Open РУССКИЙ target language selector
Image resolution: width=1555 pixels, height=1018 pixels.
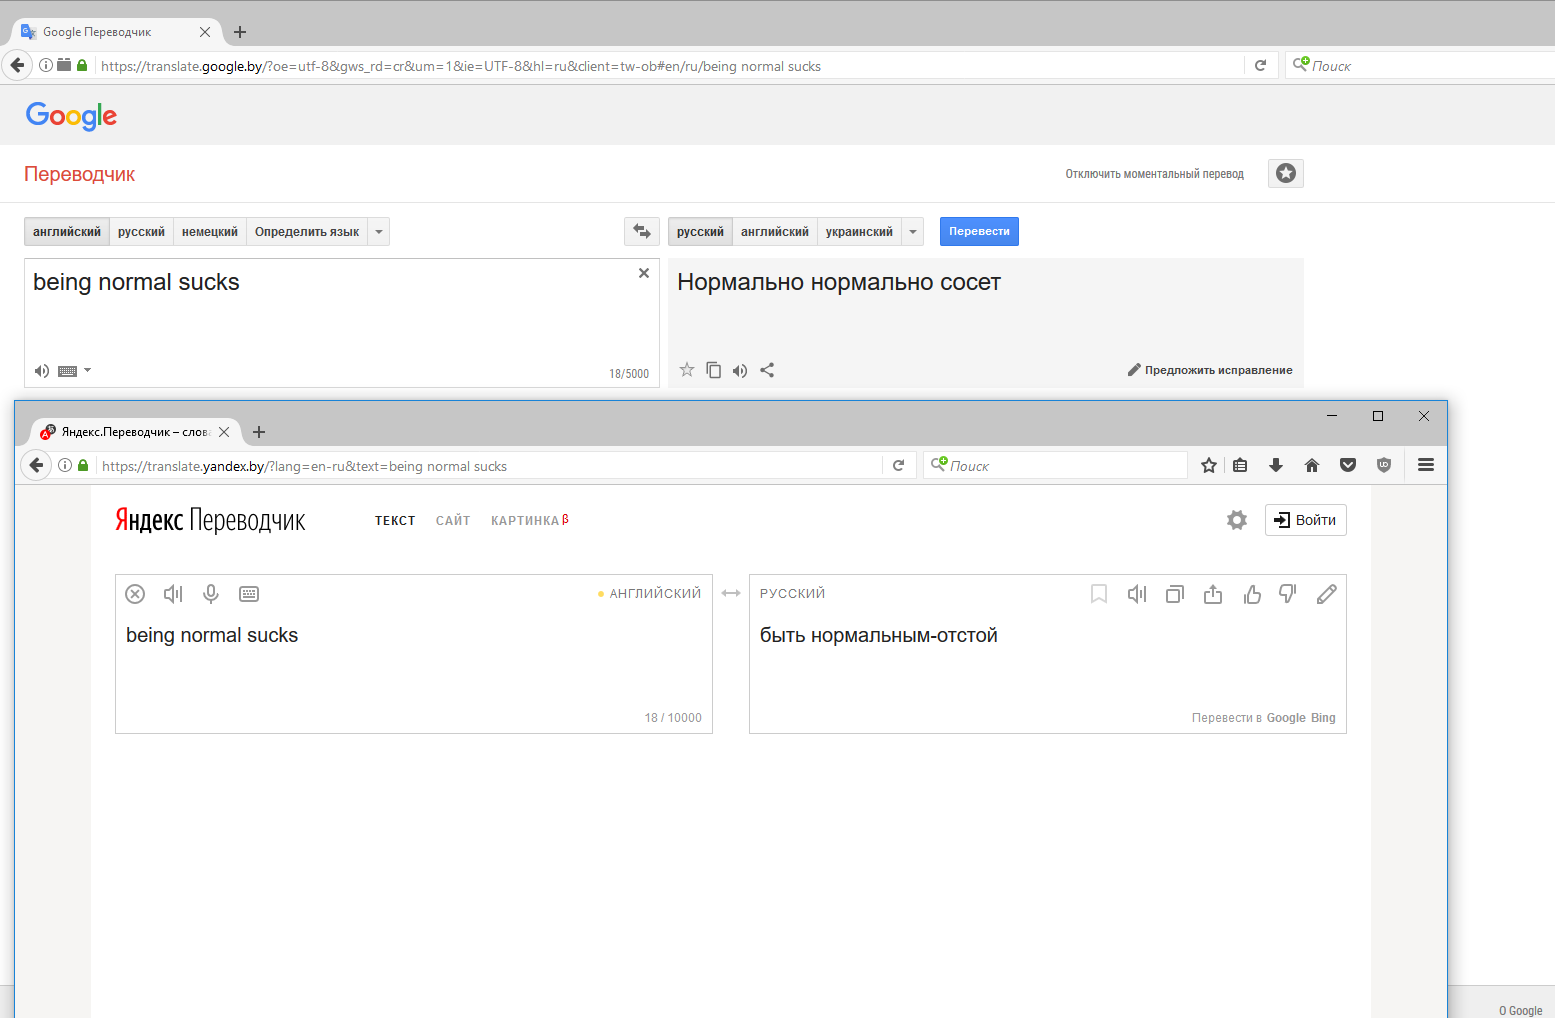pos(792,594)
